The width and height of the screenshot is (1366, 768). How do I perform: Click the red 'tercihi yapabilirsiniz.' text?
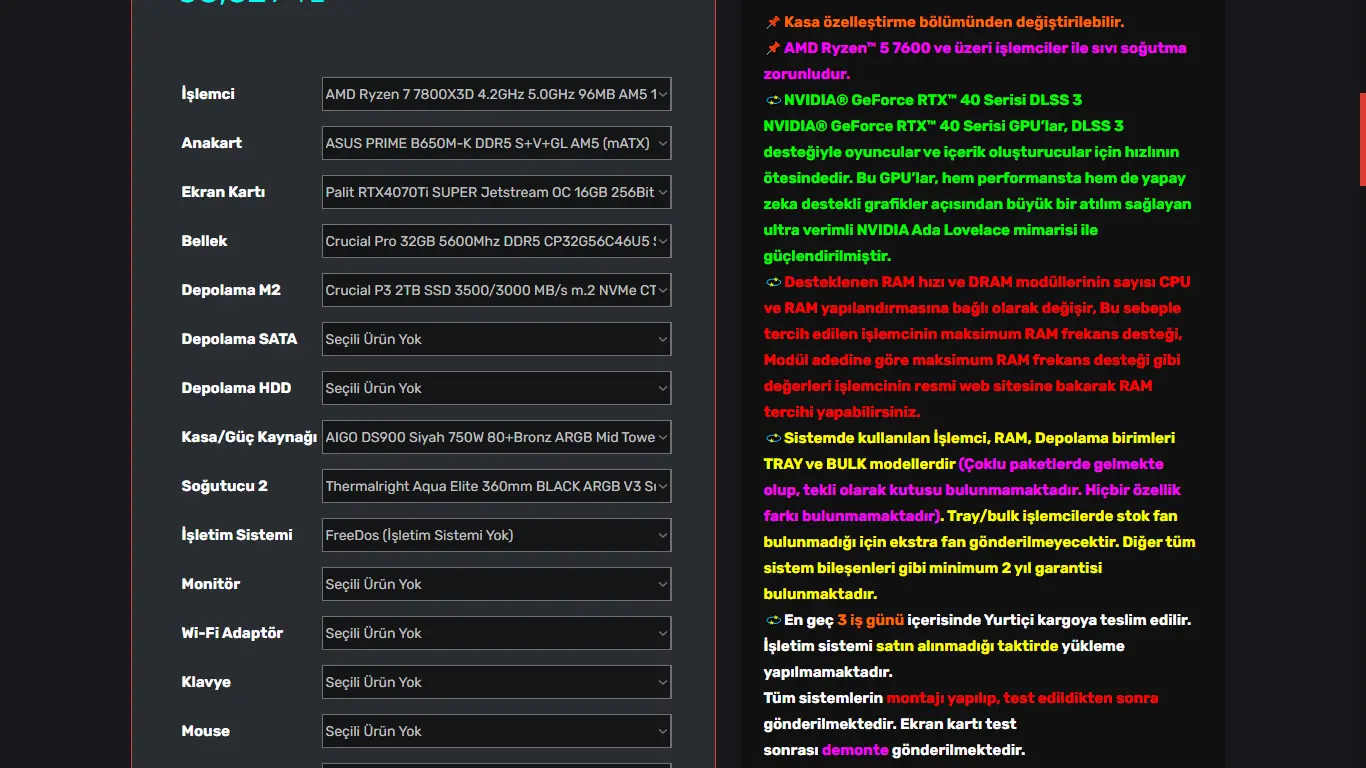pyautogui.click(x=842, y=412)
